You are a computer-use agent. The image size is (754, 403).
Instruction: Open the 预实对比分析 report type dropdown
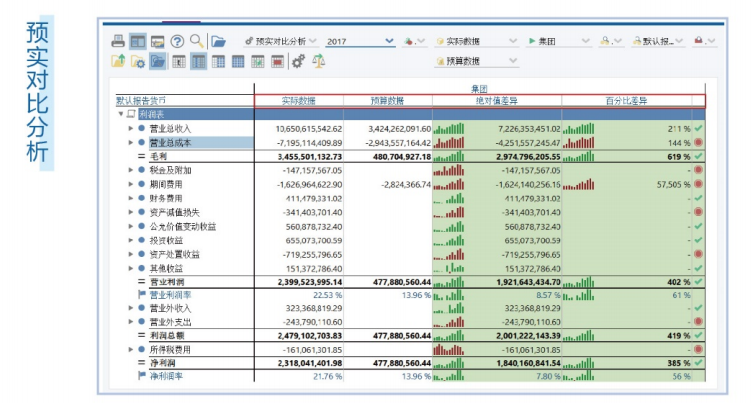(280, 41)
